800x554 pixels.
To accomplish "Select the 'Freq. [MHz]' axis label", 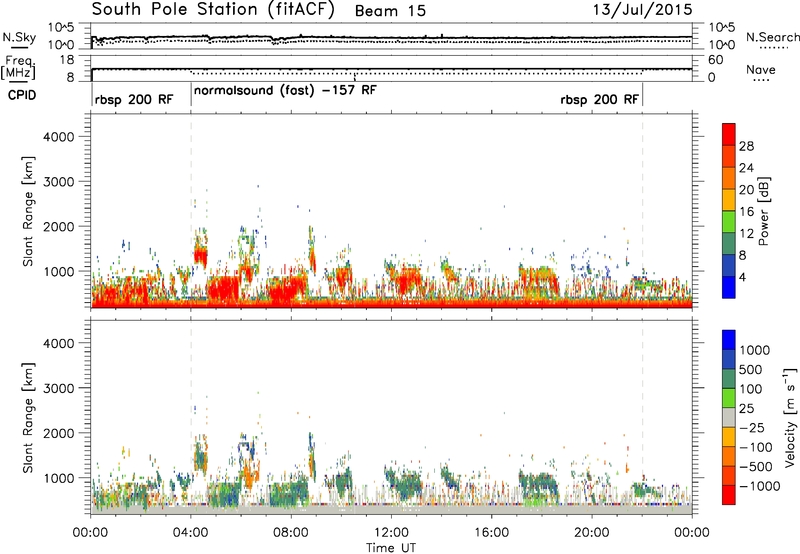I will pos(19,68).
